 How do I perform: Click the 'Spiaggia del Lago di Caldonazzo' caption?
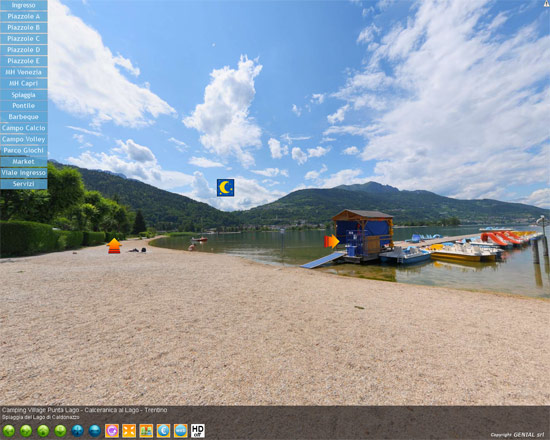click(40, 417)
